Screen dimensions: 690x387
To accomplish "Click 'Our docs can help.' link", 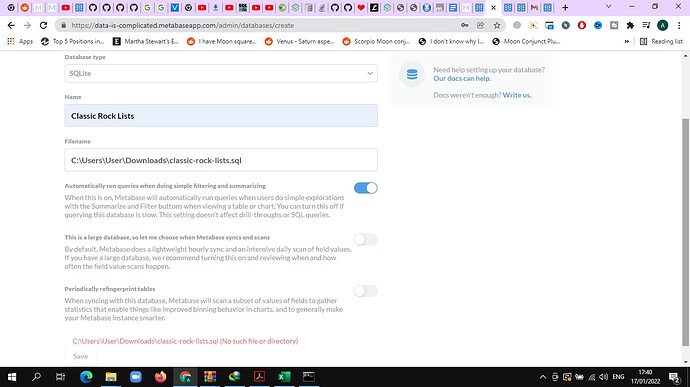I will tap(462, 78).
